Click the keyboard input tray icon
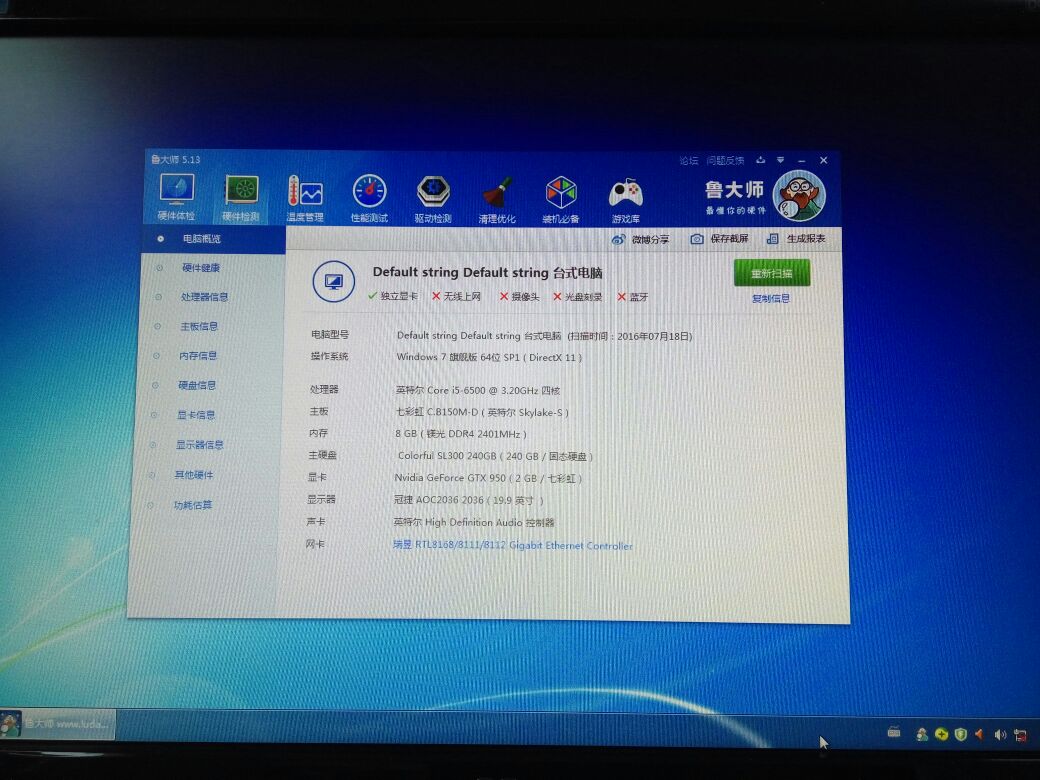 [x=894, y=732]
